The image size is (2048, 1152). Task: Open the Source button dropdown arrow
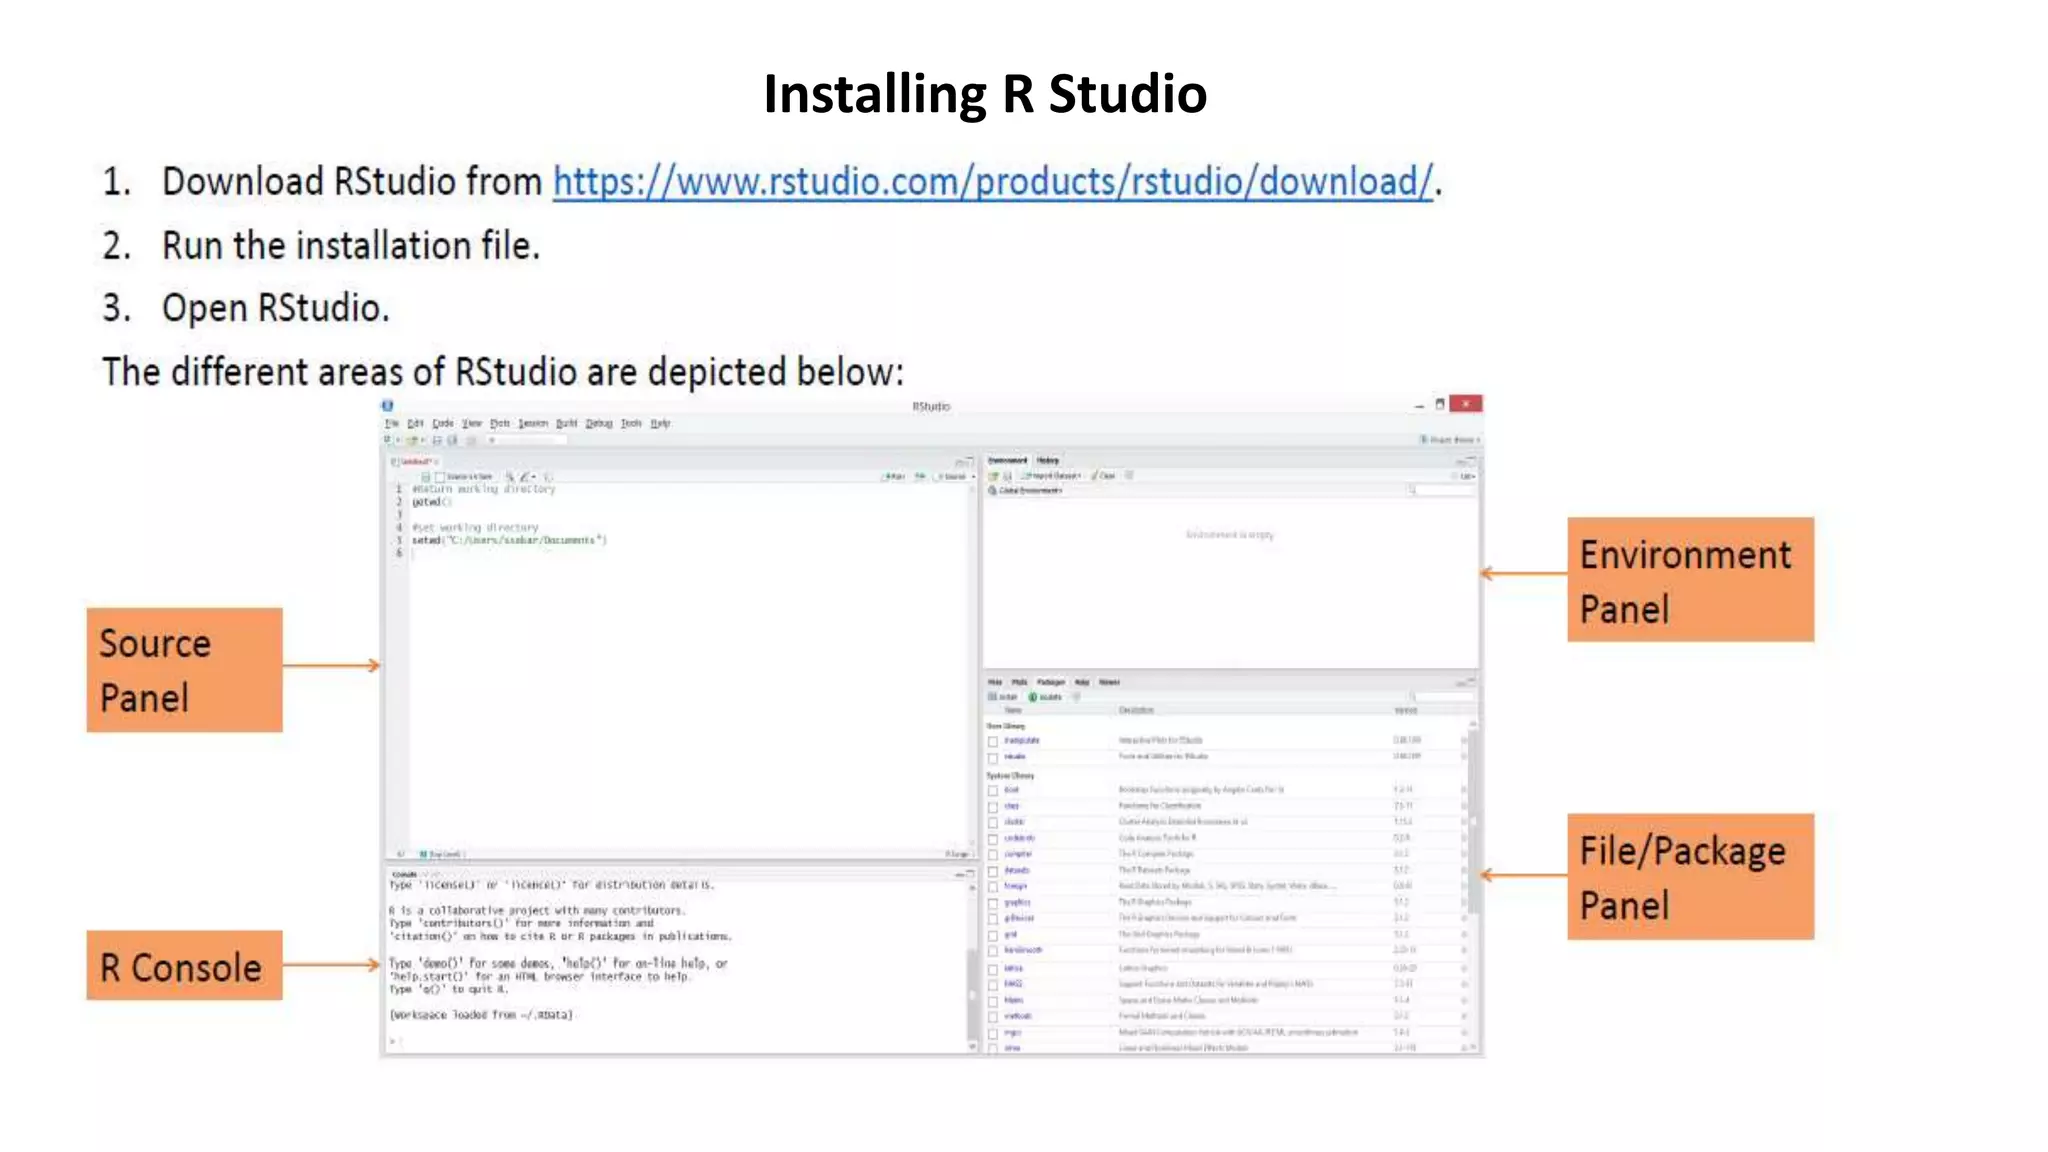(x=974, y=477)
